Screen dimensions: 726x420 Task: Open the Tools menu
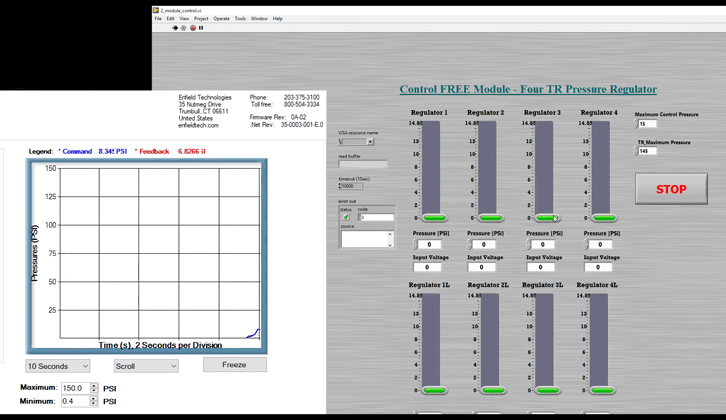(240, 19)
